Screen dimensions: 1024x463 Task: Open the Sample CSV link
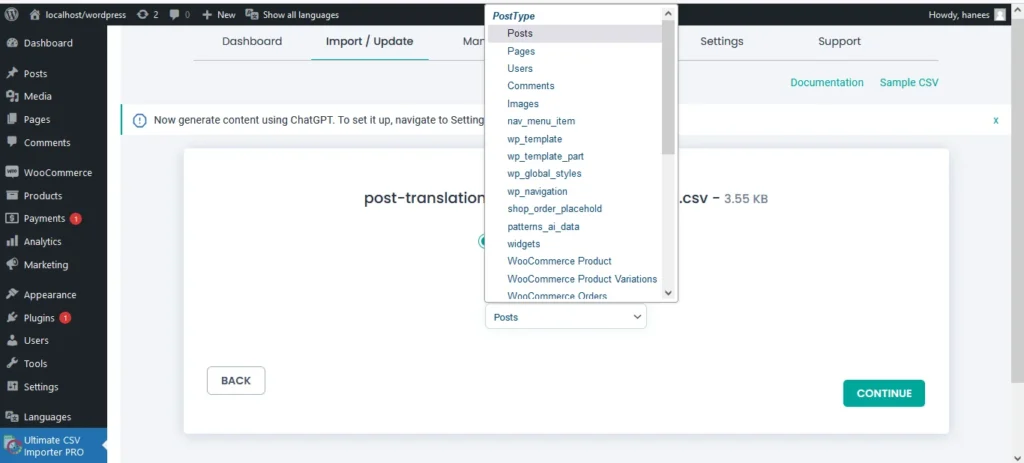pyautogui.click(x=909, y=83)
